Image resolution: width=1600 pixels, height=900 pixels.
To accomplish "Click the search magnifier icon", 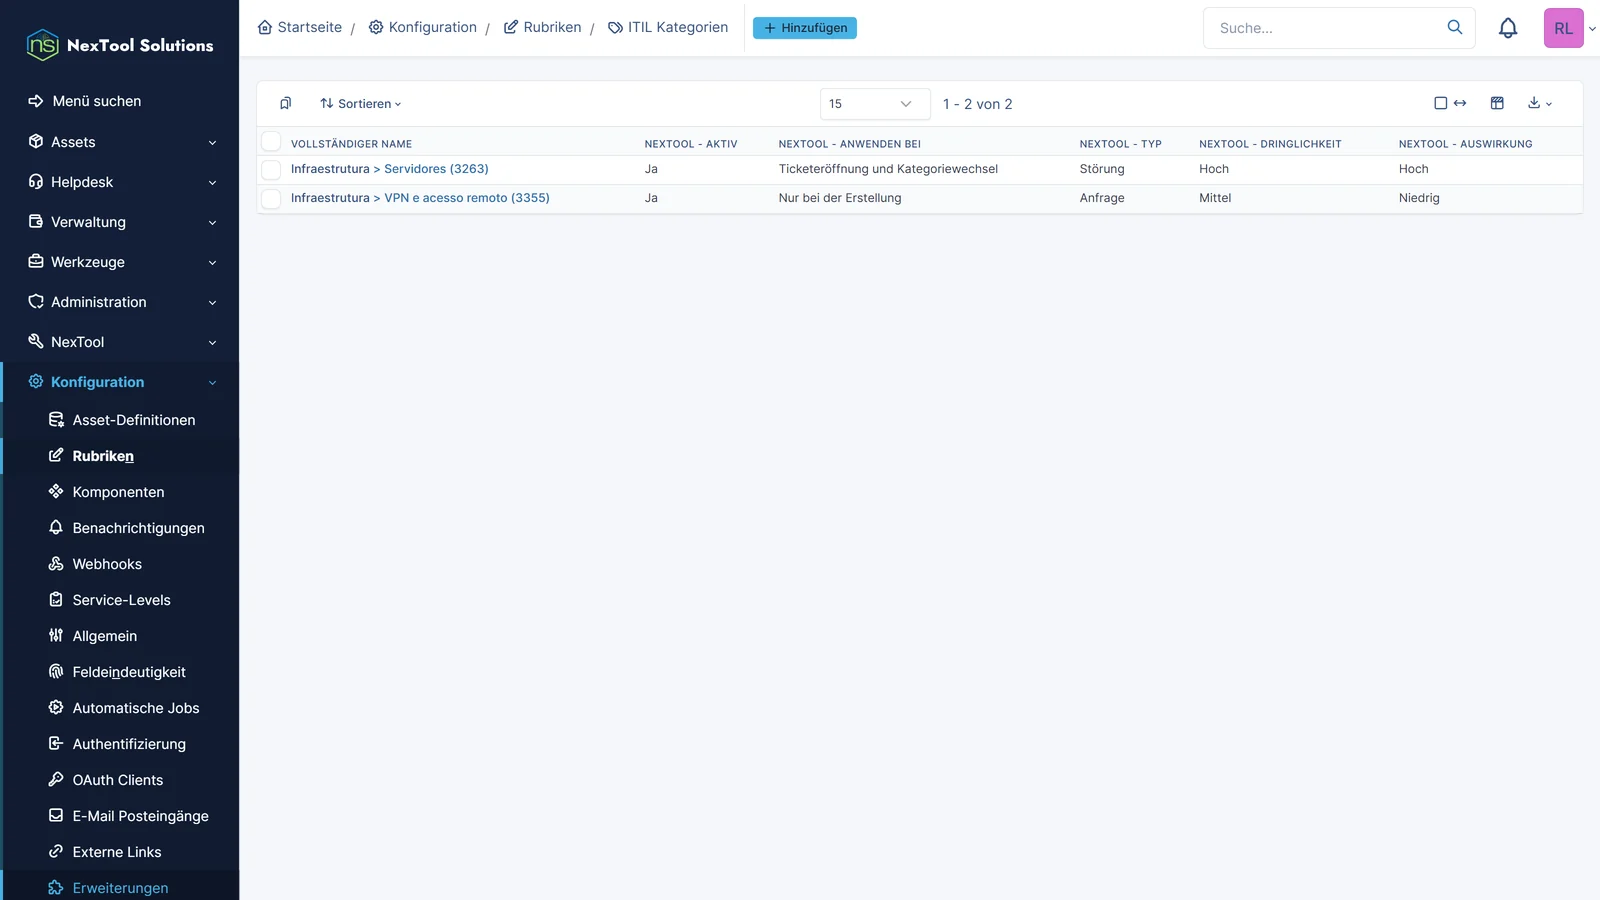I will [x=1455, y=27].
